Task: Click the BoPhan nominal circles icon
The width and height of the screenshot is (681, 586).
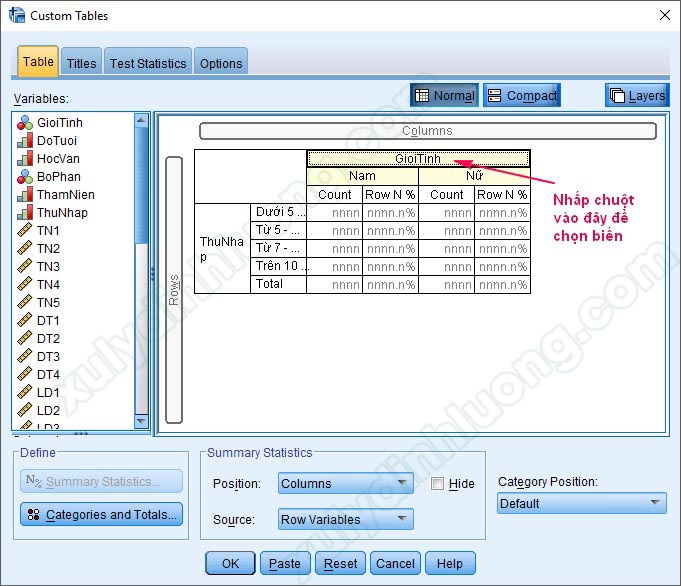Action: 25,176
